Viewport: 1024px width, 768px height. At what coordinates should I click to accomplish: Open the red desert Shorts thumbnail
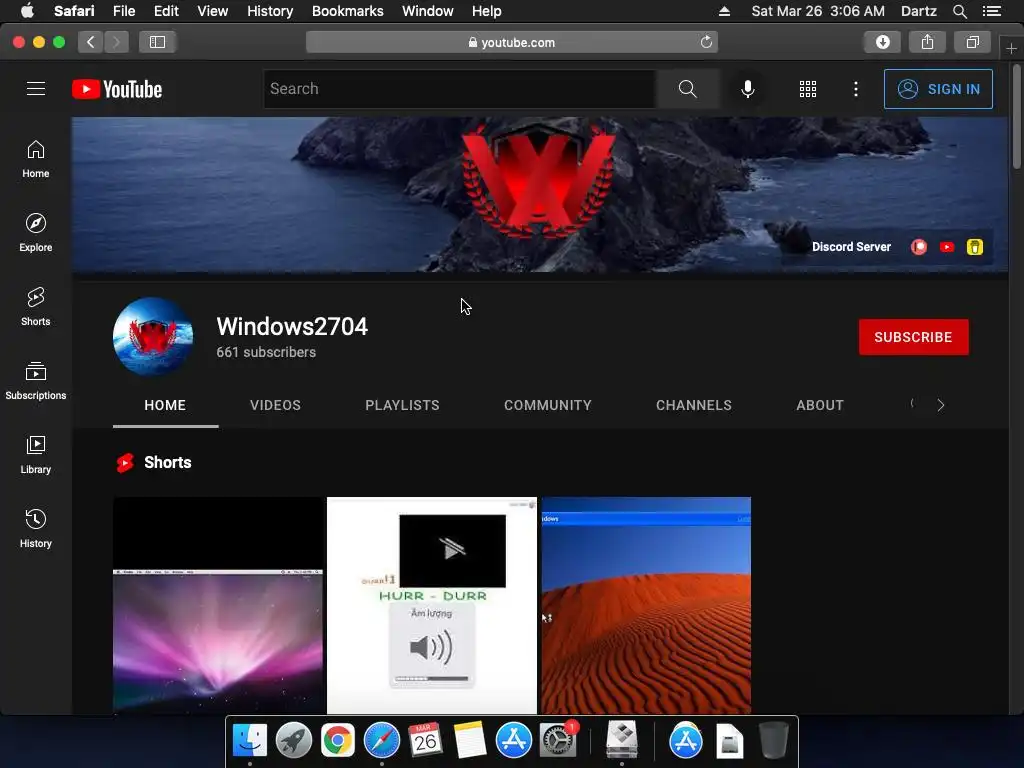(x=646, y=605)
